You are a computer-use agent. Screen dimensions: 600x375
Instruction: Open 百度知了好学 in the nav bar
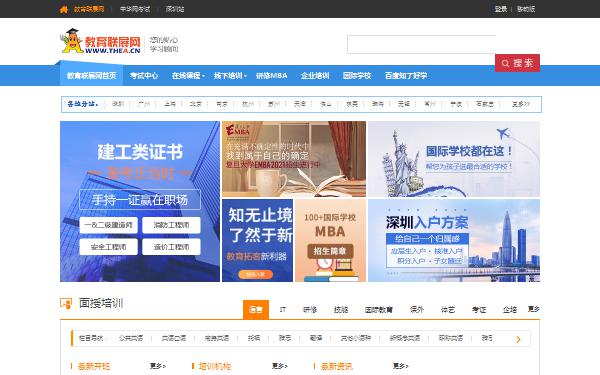point(406,76)
